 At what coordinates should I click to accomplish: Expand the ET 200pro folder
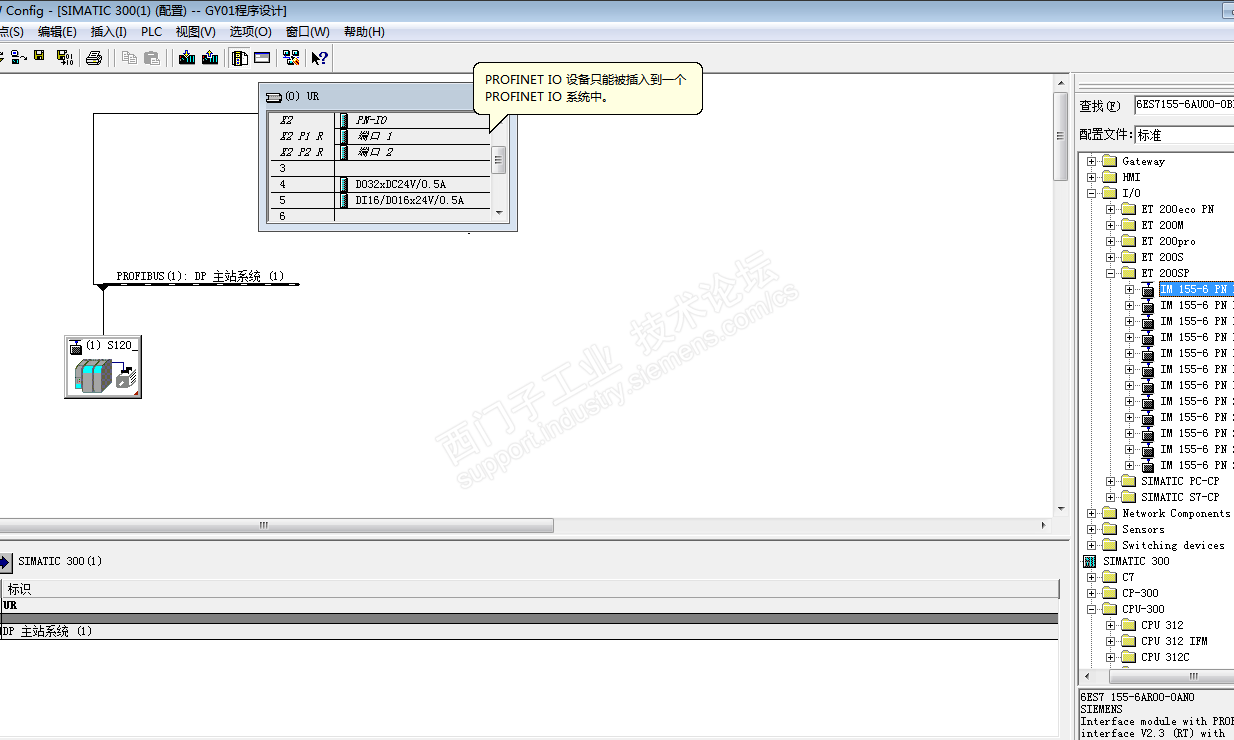[1110, 241]
